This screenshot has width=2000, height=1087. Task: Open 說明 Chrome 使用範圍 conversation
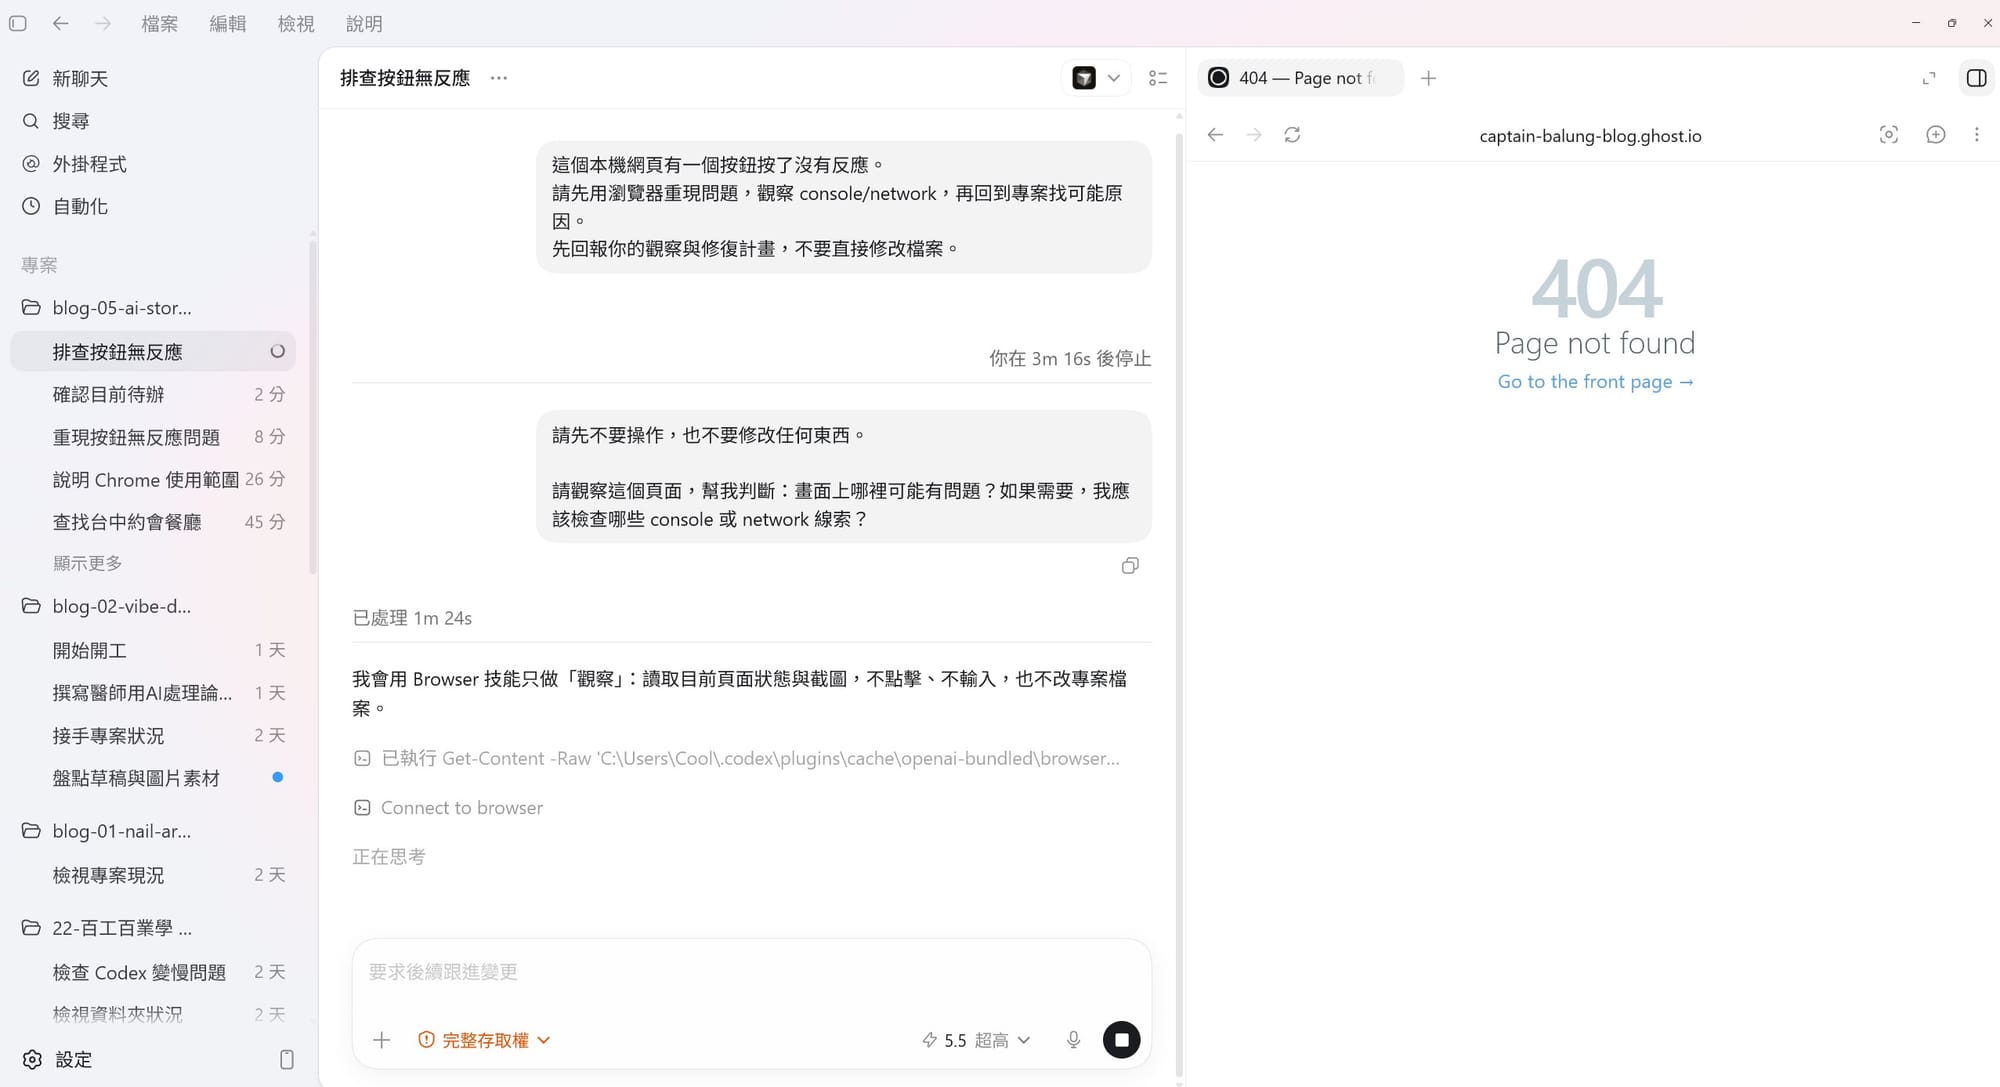coord(153,480)
